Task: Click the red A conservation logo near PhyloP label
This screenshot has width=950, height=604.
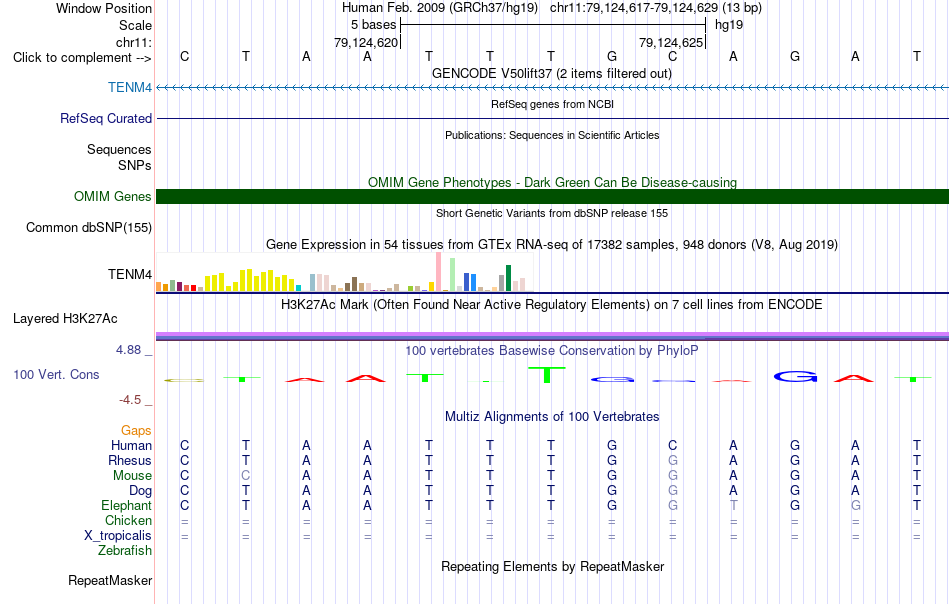Action: coord(365,379)
